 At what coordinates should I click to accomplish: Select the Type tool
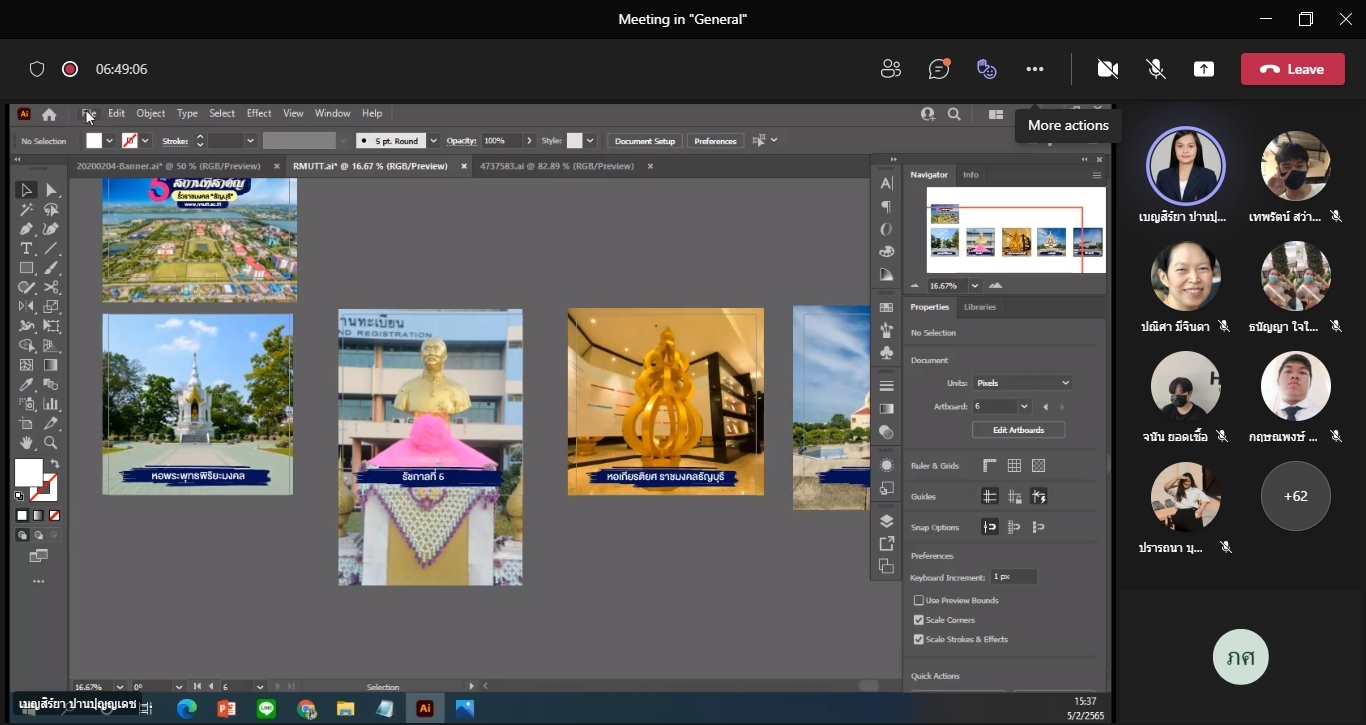pyautogui.click(x=27, y=248)
